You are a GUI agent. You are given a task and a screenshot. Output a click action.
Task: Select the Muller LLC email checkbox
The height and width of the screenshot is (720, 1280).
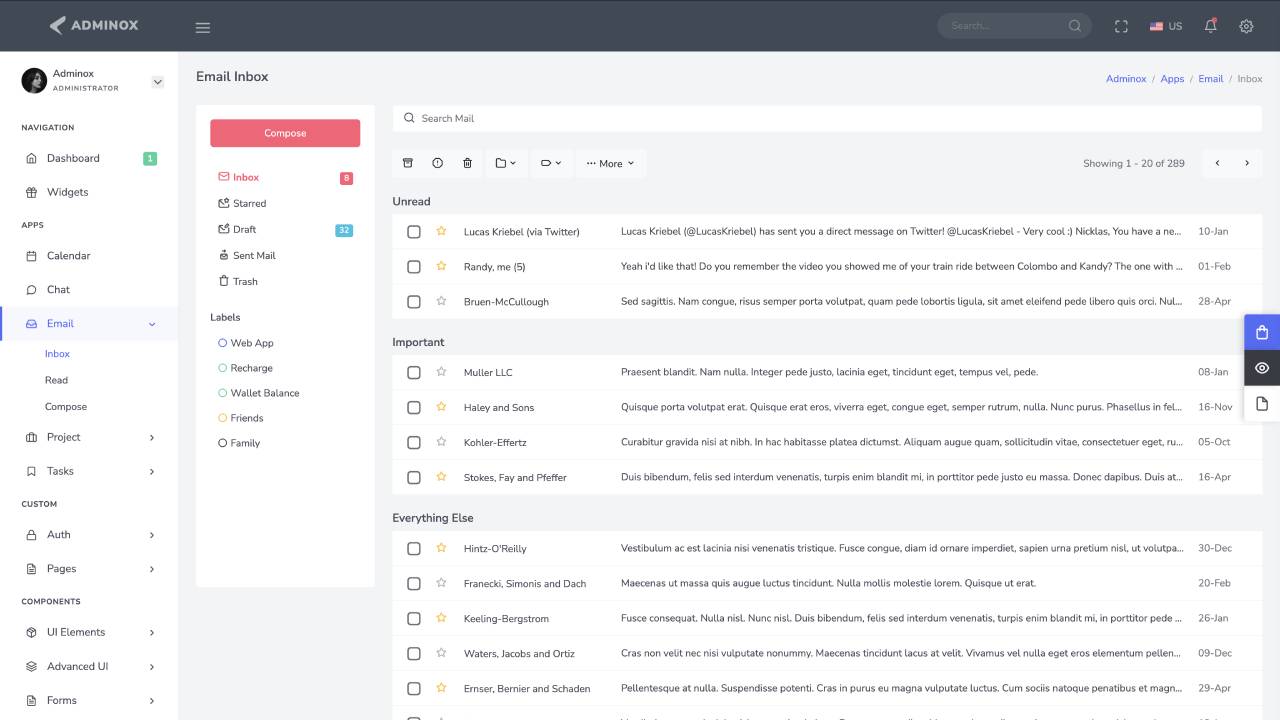(414, 373)
